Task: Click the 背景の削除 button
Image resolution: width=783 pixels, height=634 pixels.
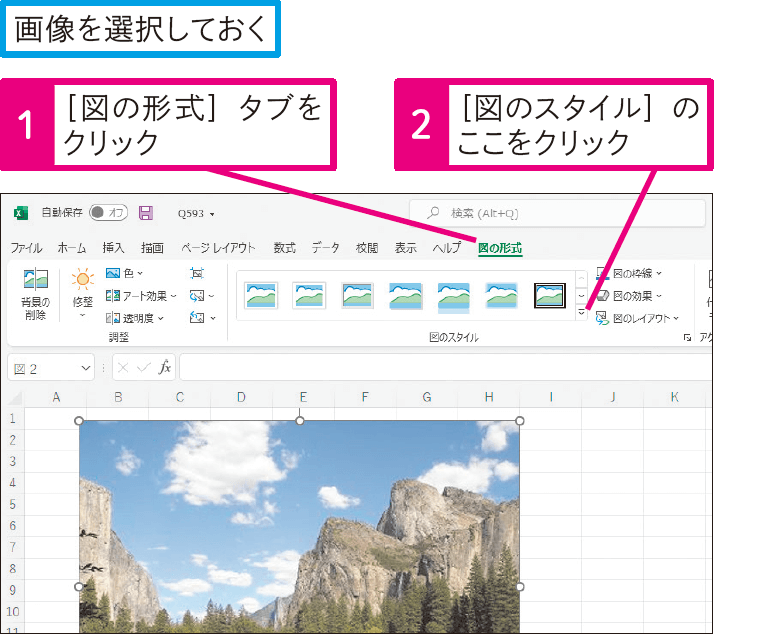Action: tap(35, 295)
